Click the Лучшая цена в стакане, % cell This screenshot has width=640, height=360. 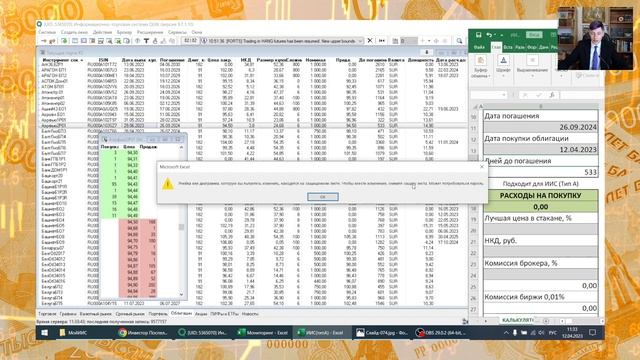541,218
